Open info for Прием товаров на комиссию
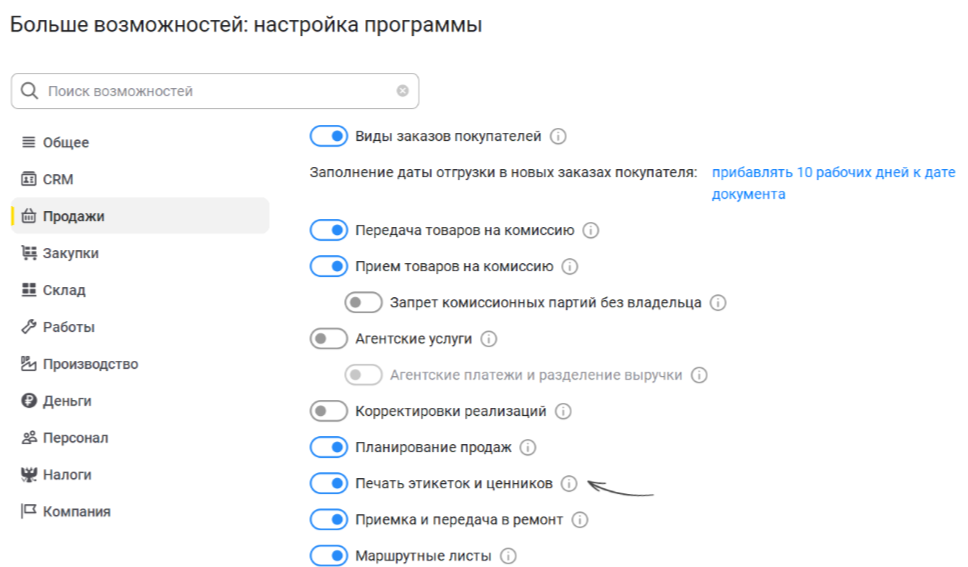This screenshot has width=968, height=567. tap(570, 266)
